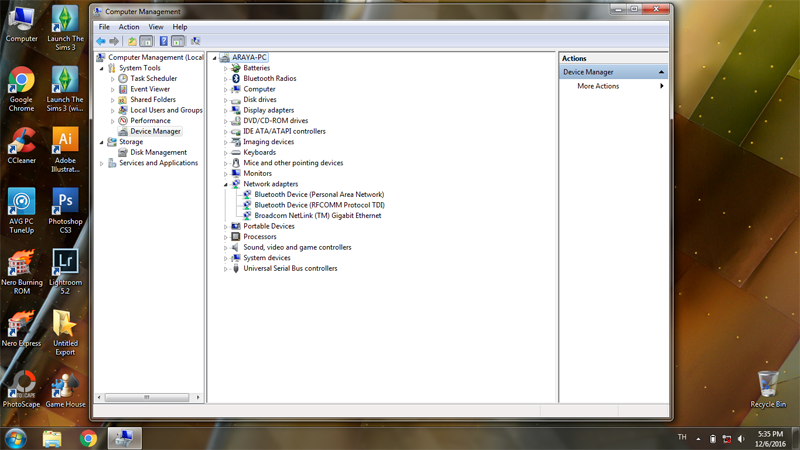
Task: Open the Google Chrome desktop shortcut
Action: [x=21, y=89]
